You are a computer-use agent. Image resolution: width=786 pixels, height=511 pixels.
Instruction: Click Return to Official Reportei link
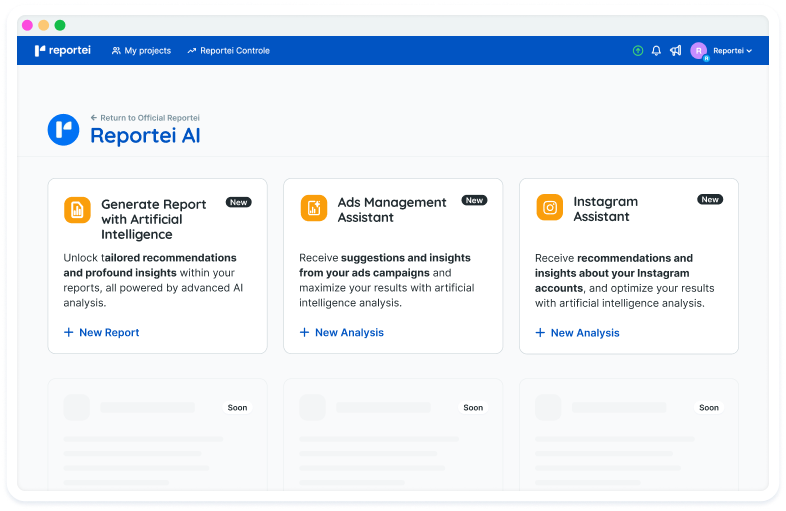pyautogui.click(x=145, y=118)
